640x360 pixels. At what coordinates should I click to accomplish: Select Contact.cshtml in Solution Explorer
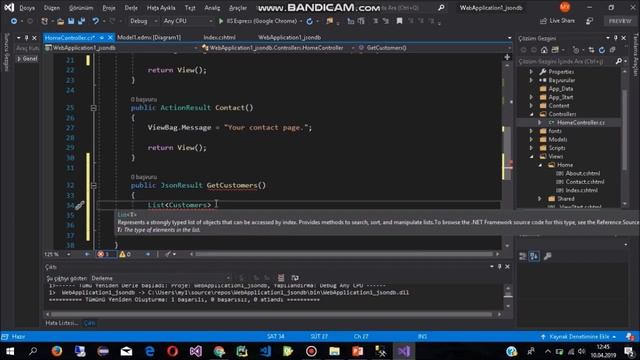[584, 182]
